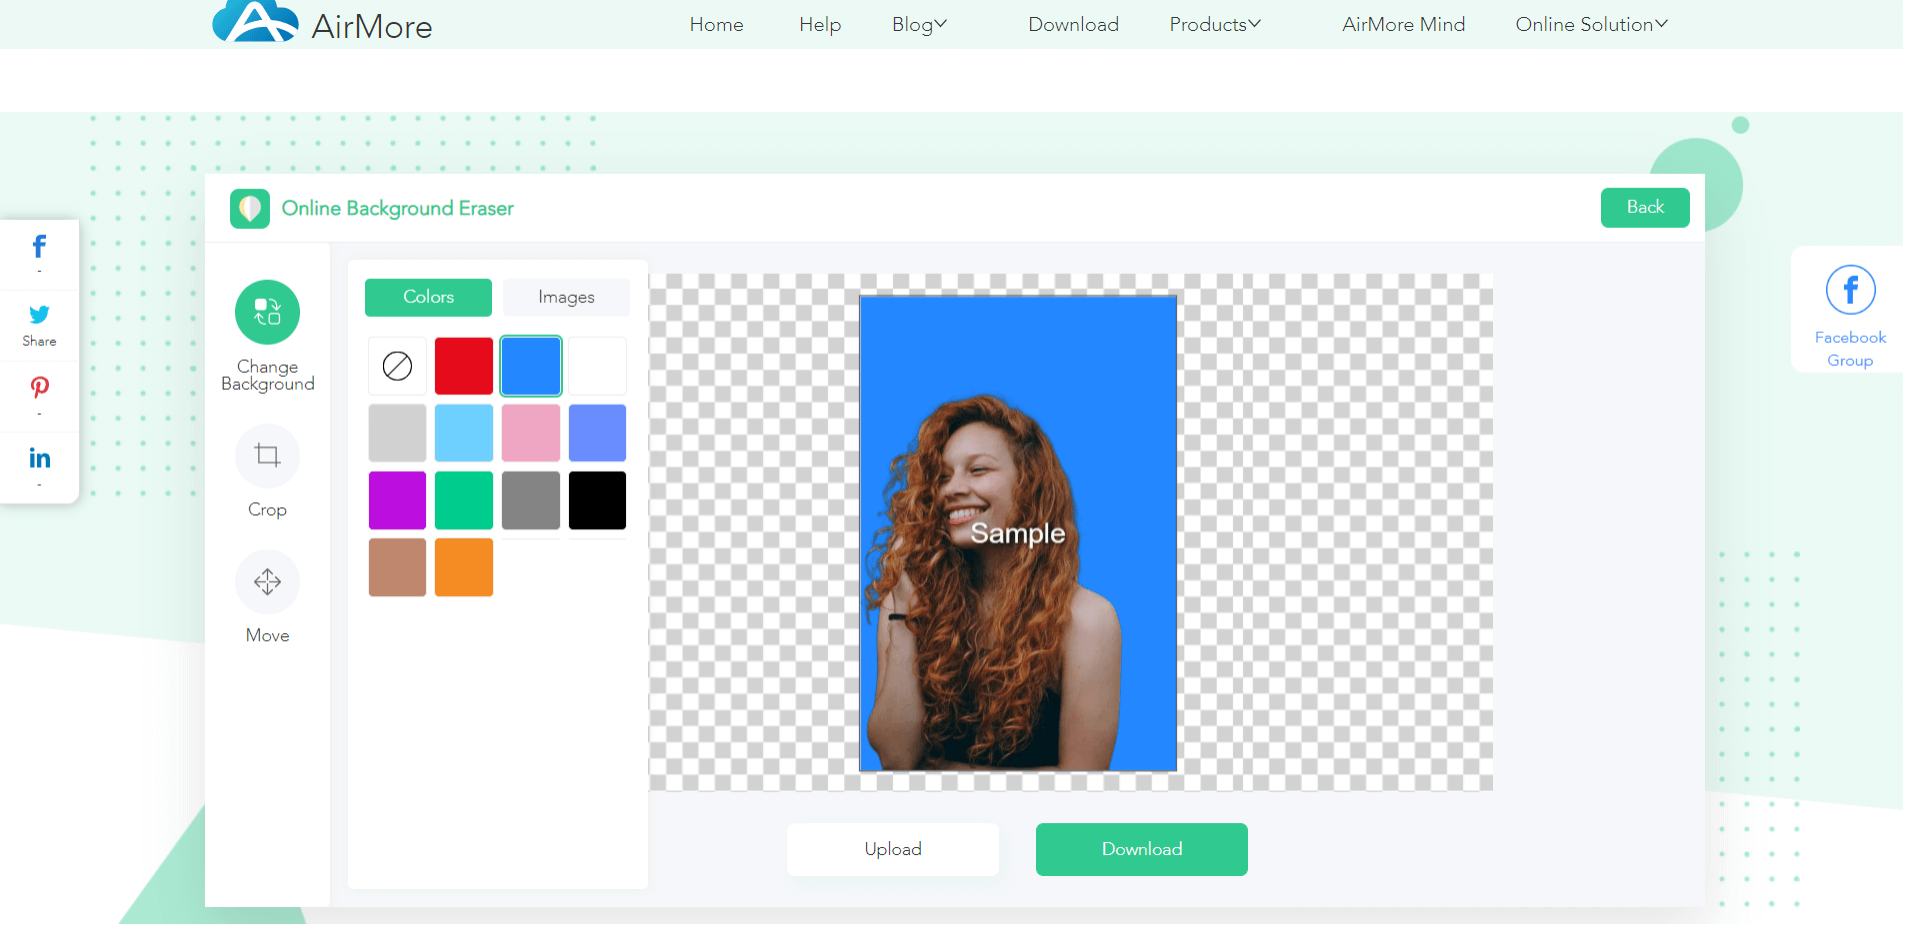Pick the periwinkle blue color swatch
The width and height of the screenshot is (1905, 925).
click(x=597, y=433)
